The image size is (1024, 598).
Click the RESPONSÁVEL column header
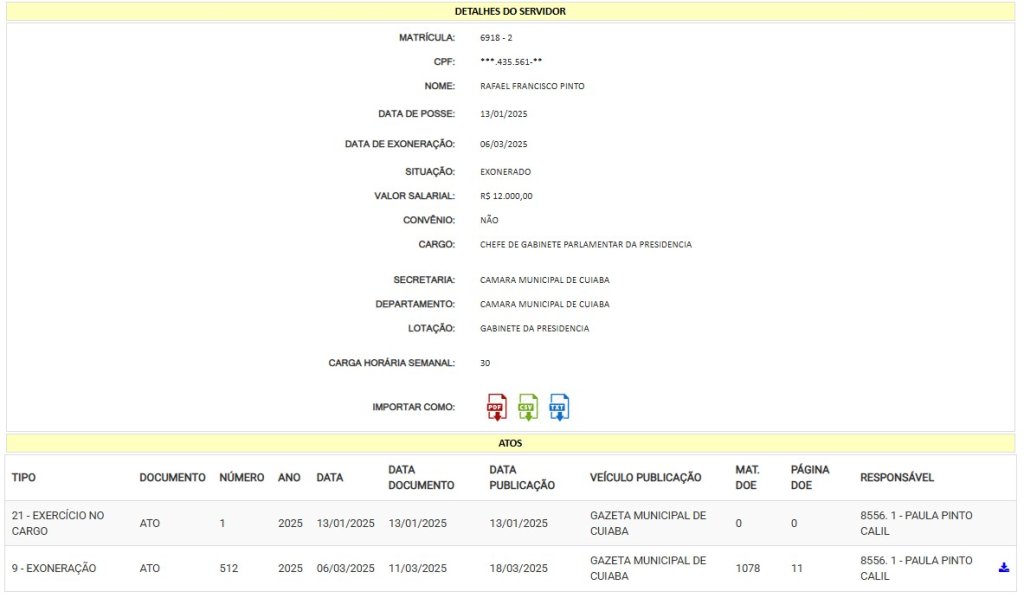[x=897, y=477]
